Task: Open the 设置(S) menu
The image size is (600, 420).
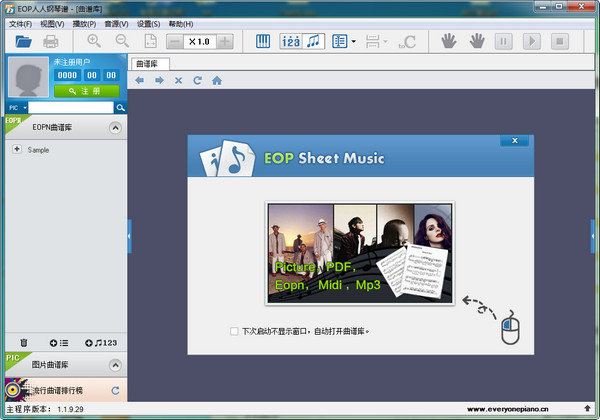Action: coord(148,23)
